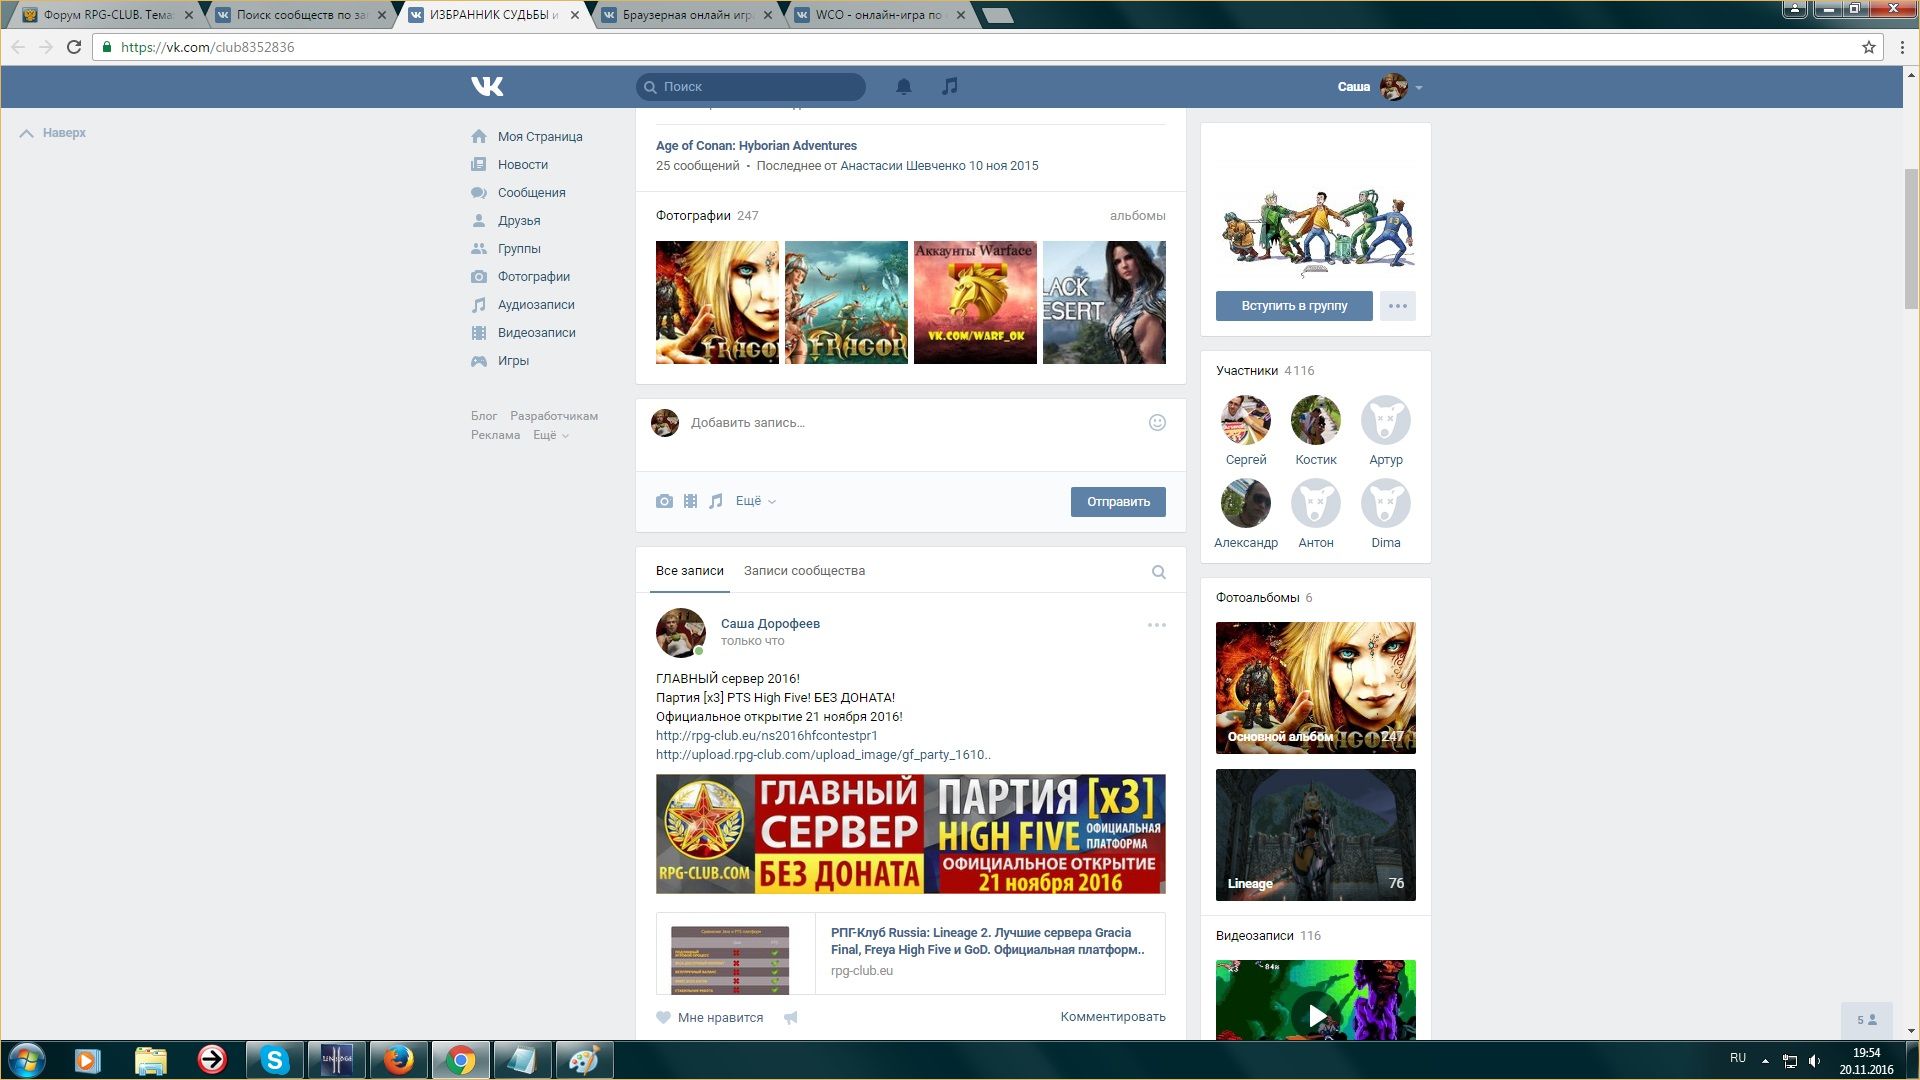
Task: Attach a video using film icon
Action: pyautogui.click(x=690, y=501)
